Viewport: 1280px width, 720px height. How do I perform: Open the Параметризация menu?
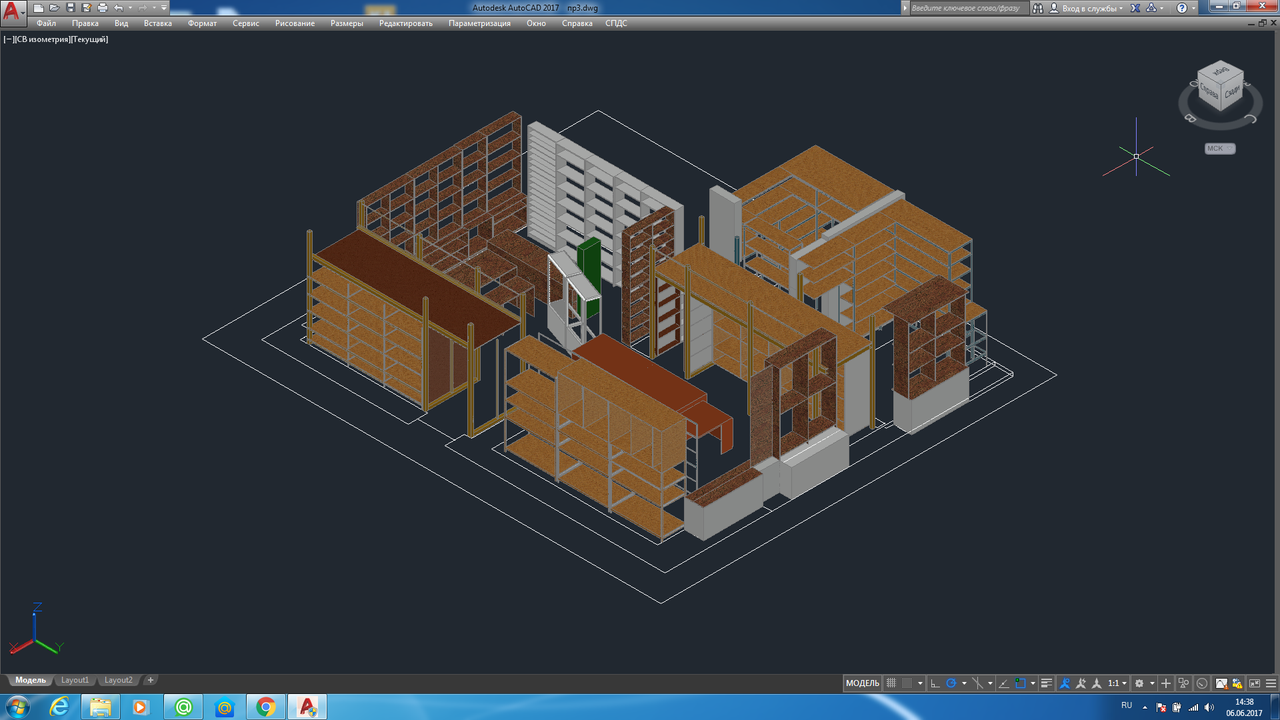click(x=480, y=23)
